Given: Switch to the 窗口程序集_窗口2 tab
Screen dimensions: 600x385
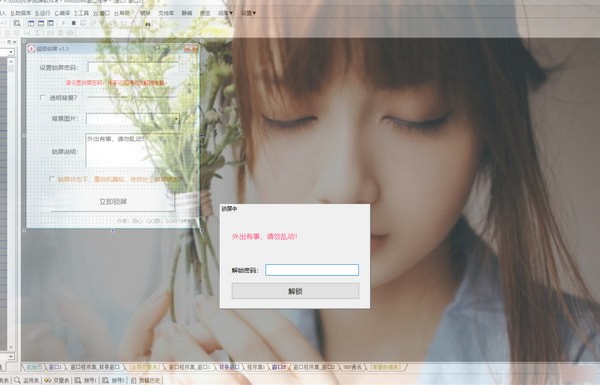Looking at the screenshot, I should click(x=314, y=367).
